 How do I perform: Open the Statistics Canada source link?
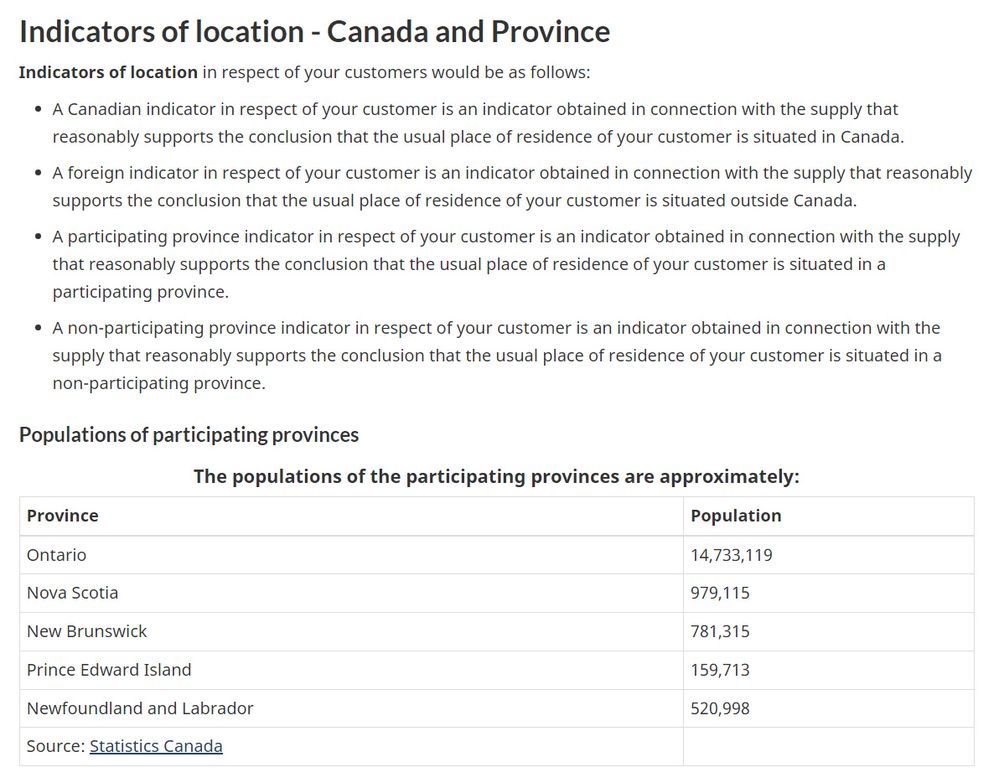(x=156, y=746)
